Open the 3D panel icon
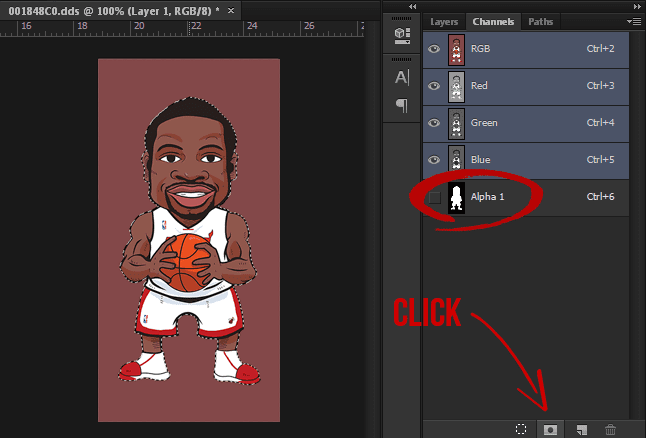The width and height of the screenshot is (646, 438). pos(402,36)
